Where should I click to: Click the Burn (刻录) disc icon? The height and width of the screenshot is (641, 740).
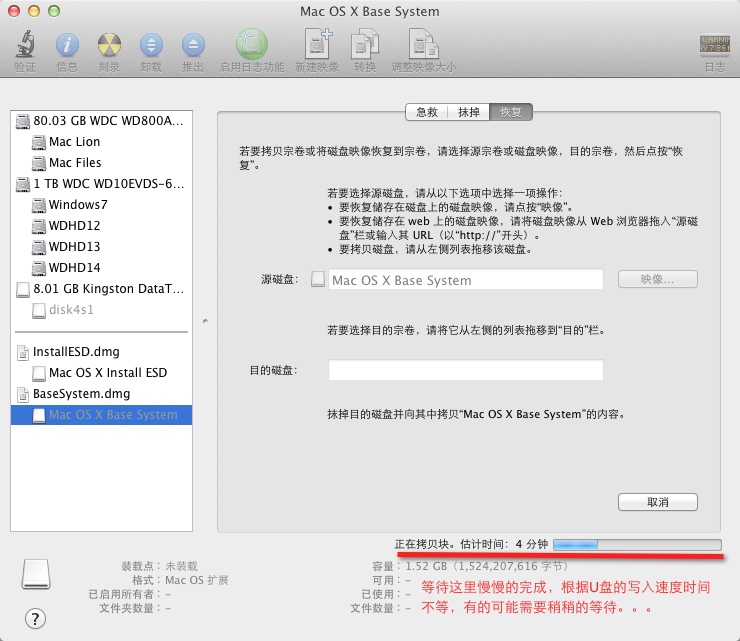pyautogui.click(x=109, y=45)
